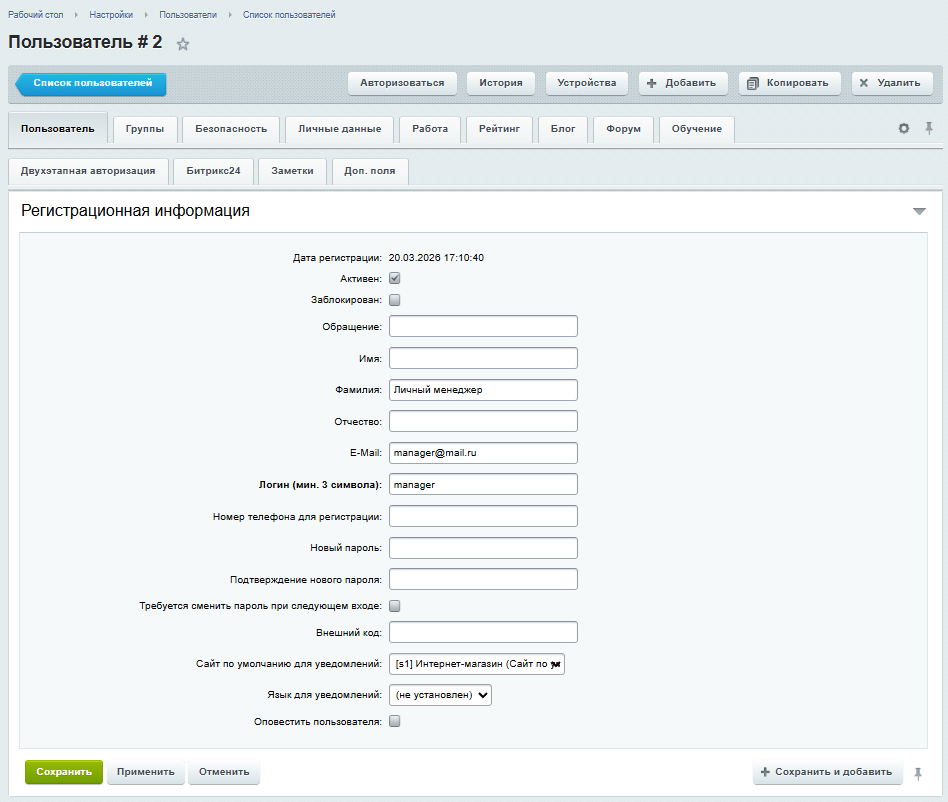The image size is (948, 802).
Task: Open Сайт по умолчанию для уведомлений dropdown
Action: point(476,664)
